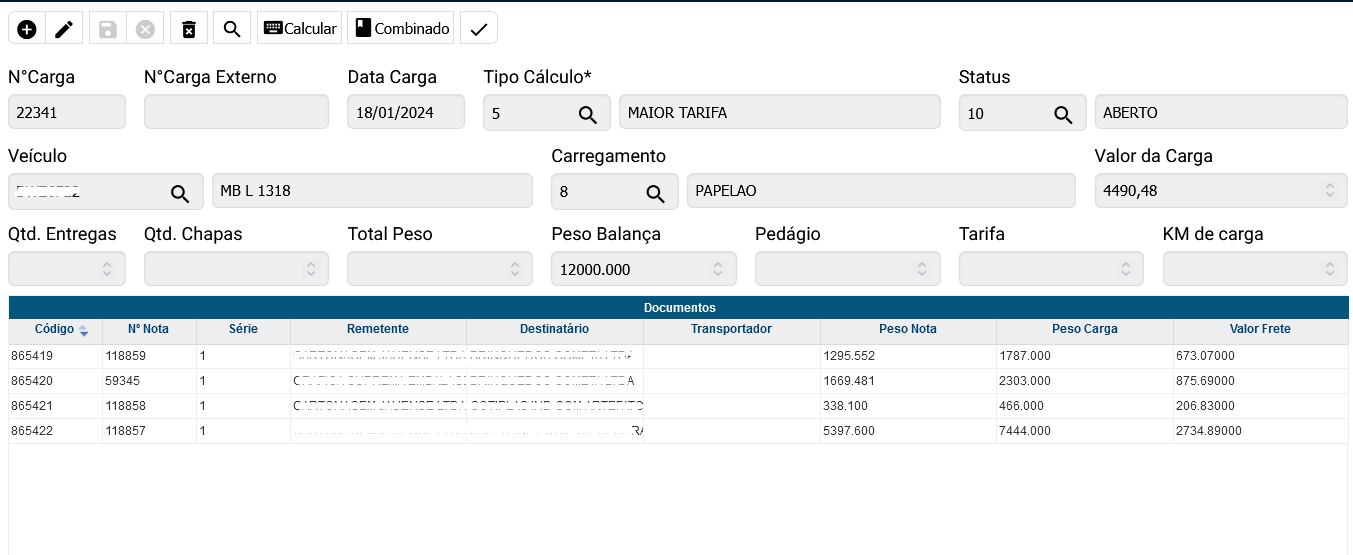The height and width of the screenshot is (555, 1353).
Task: Click the edit pencil icon
Action: (64, 29)
